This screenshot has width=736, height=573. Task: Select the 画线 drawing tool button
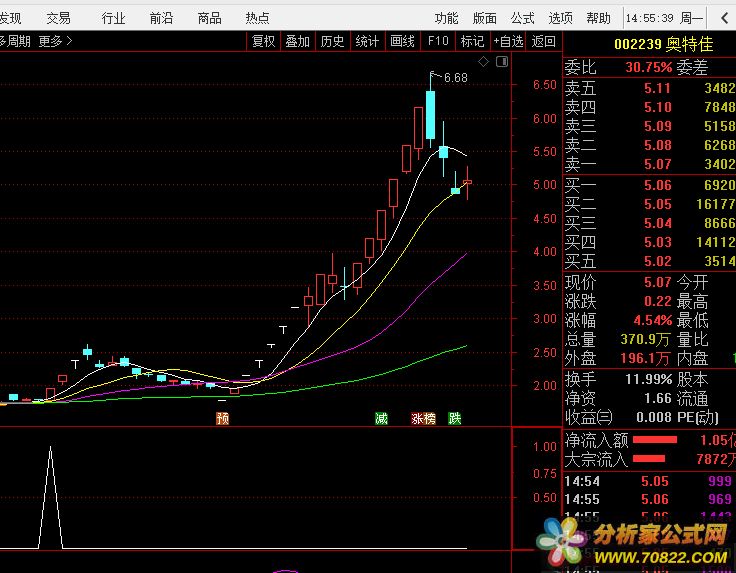point(402,41)
